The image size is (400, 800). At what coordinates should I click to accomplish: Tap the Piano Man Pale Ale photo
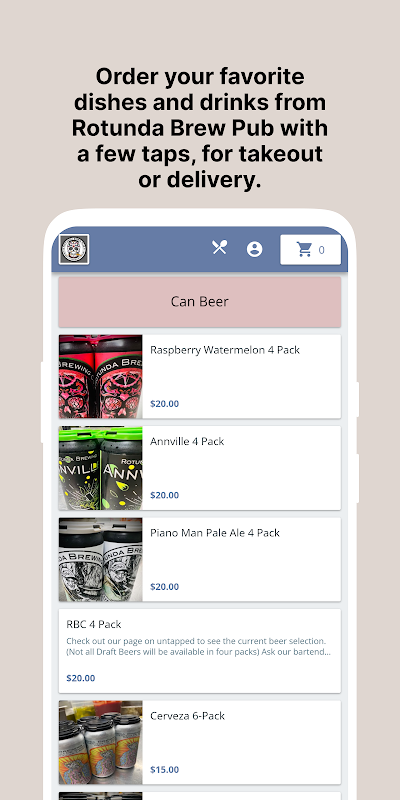(101, 559)
